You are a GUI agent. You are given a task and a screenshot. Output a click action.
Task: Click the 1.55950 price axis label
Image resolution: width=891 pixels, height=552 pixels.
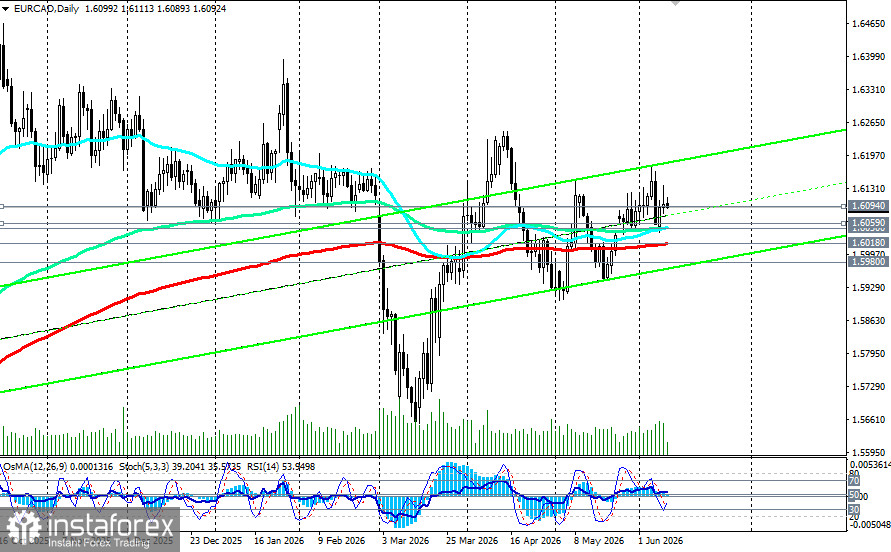pyautogui.click(x=869, y=452)
